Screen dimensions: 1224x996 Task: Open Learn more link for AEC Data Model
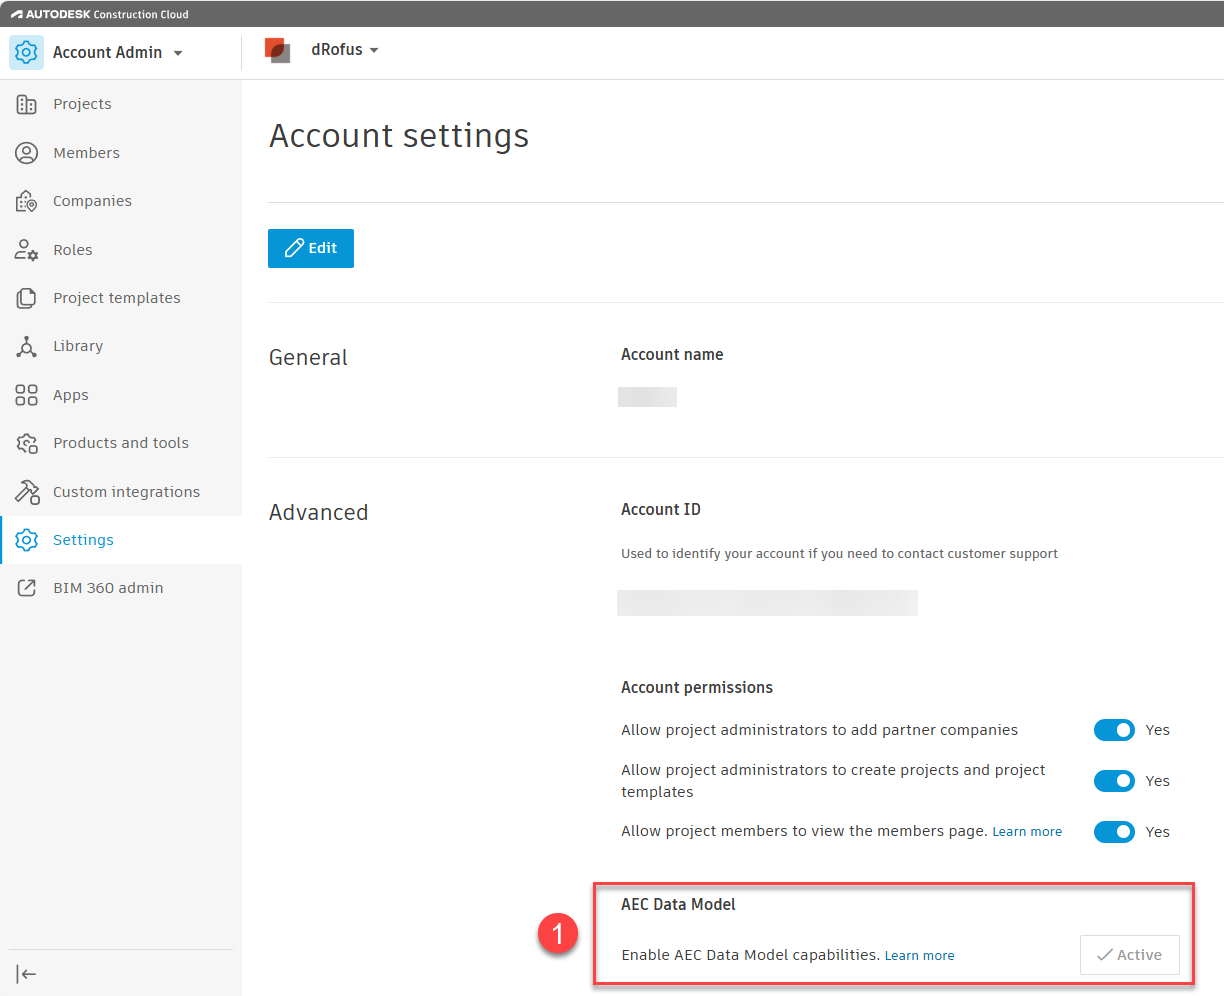[919, 956]
